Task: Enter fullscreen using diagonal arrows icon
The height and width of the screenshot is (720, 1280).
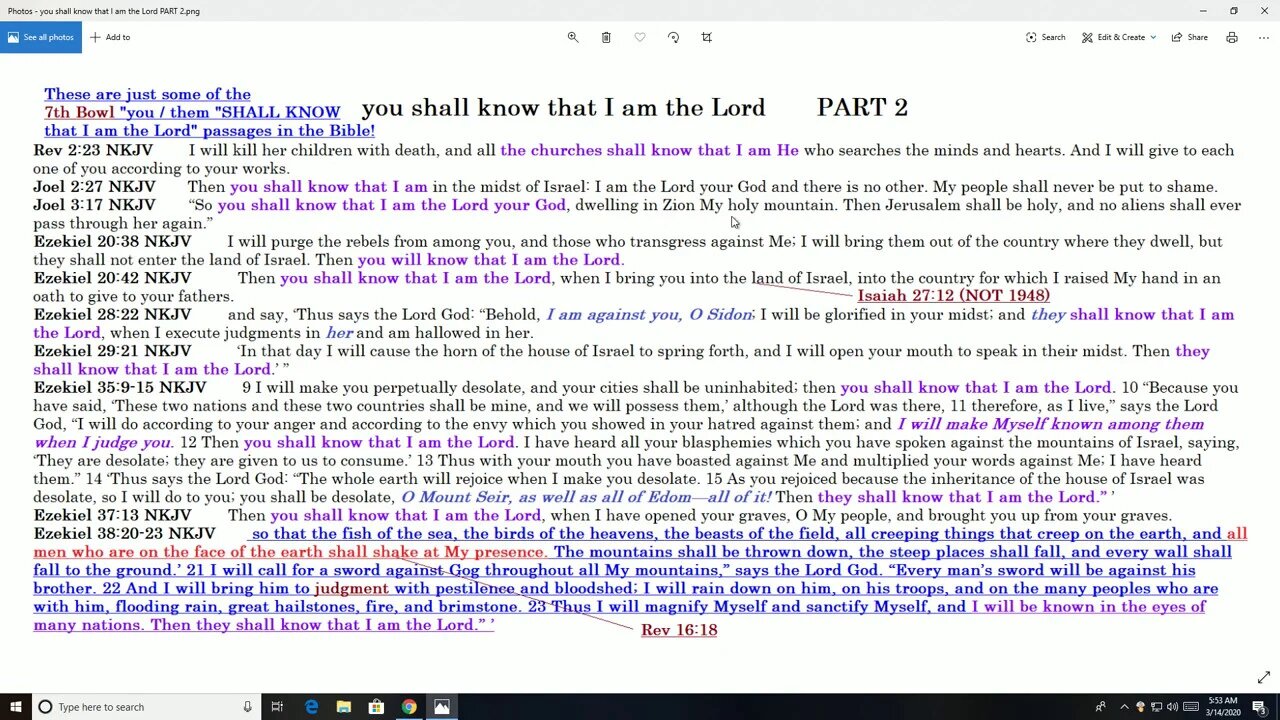Action: coord(1264,677)
